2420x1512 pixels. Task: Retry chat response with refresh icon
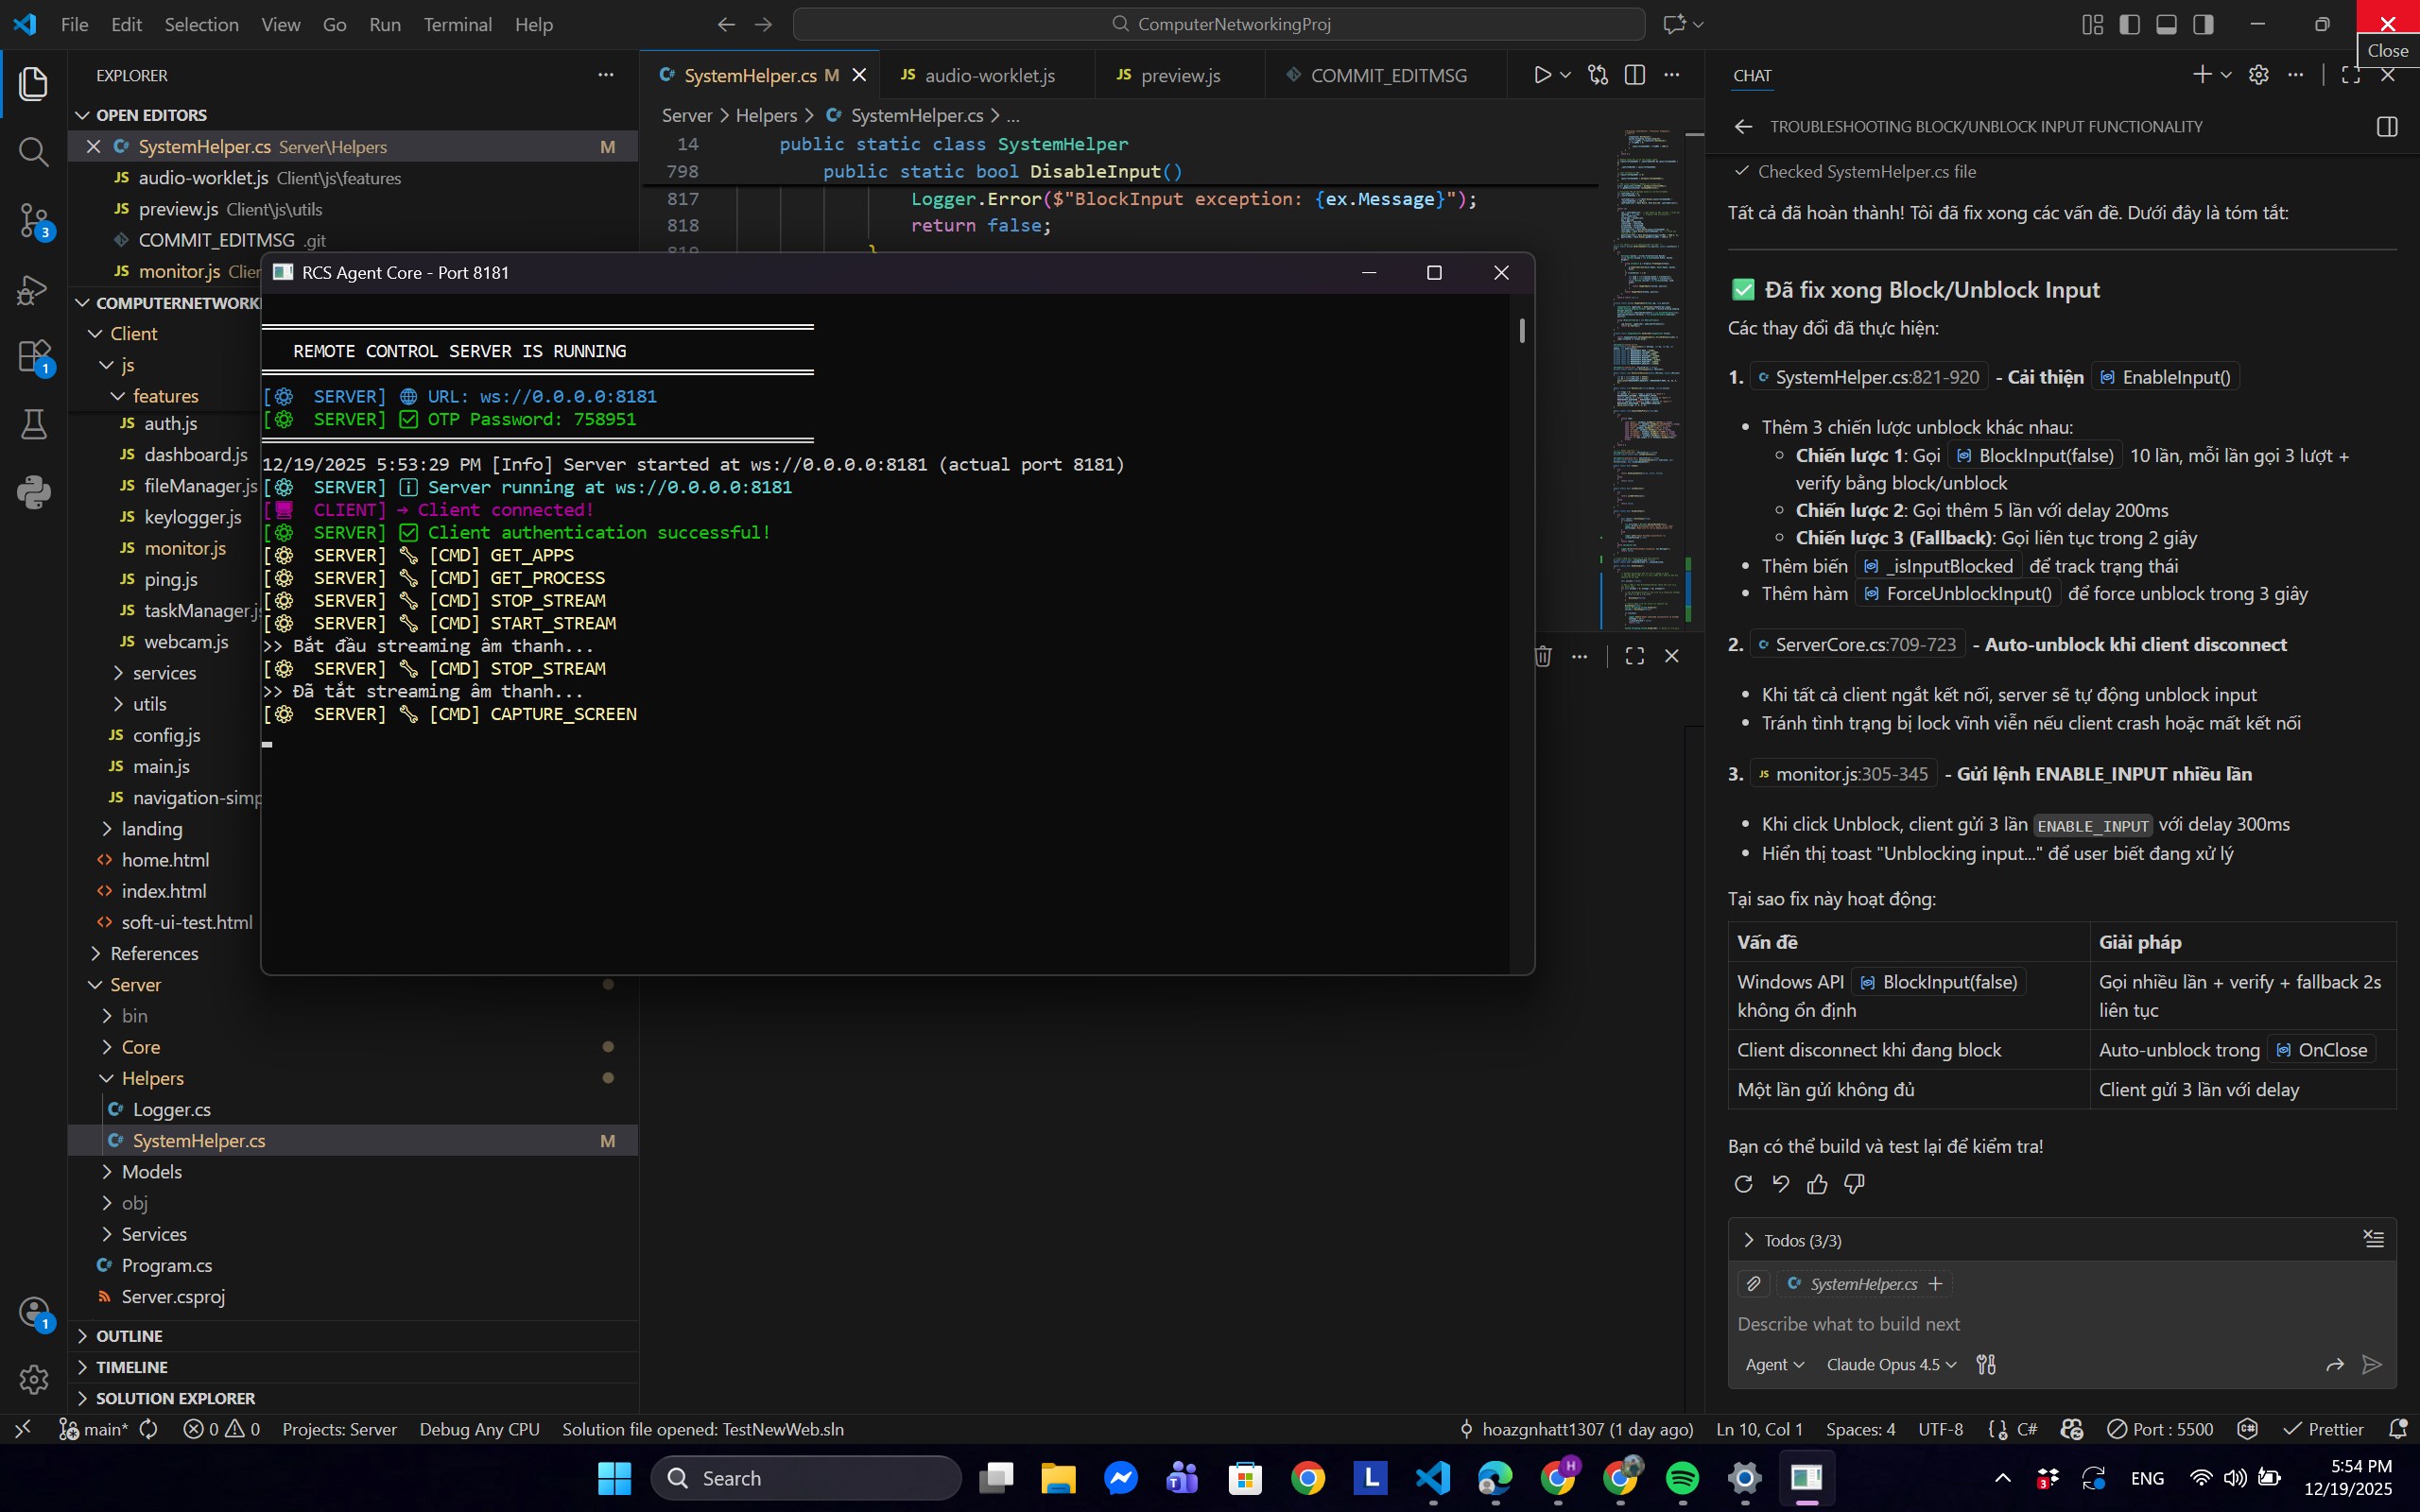coord(1743,1184)
